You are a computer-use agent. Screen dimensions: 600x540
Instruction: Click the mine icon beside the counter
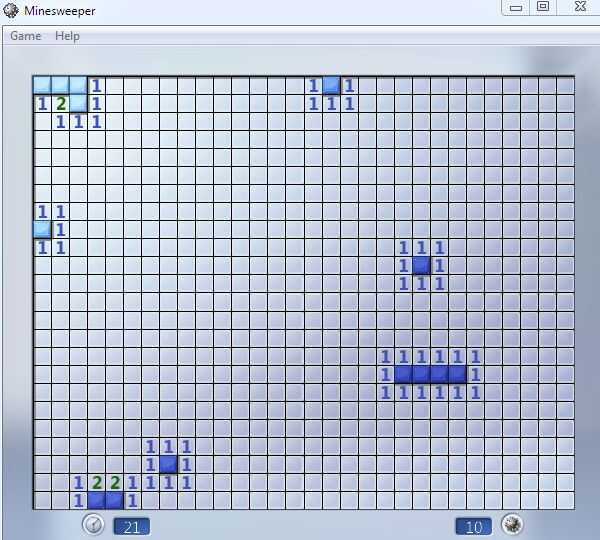coord(512,524)
